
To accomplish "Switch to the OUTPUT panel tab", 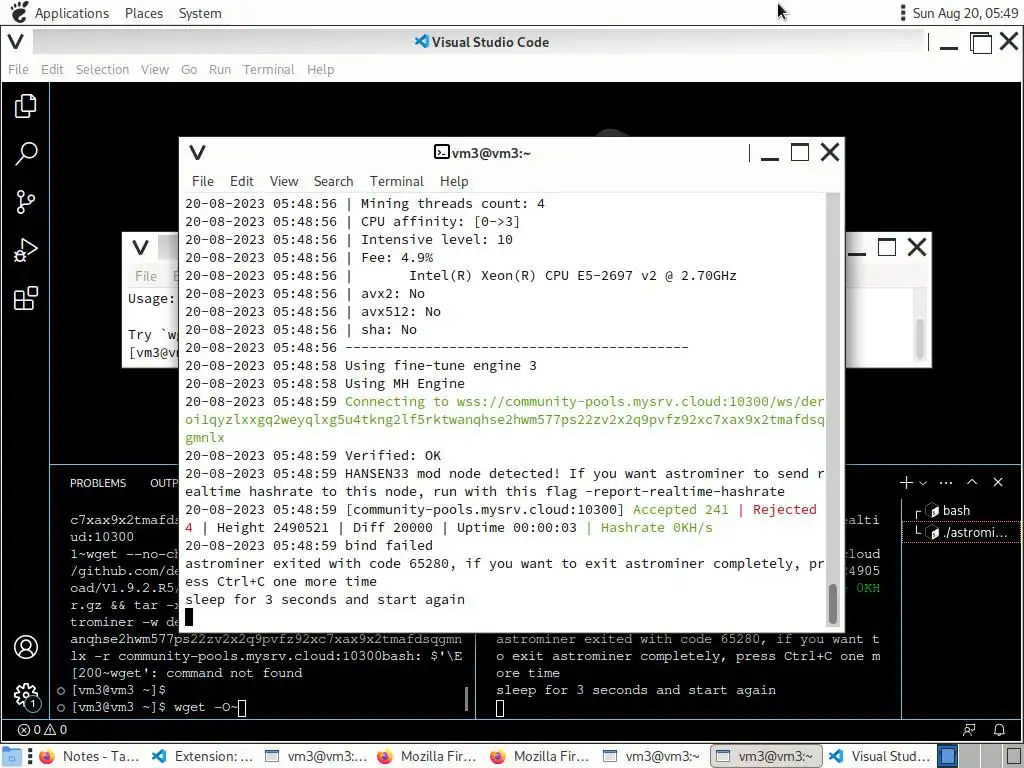I will point(164,483).
